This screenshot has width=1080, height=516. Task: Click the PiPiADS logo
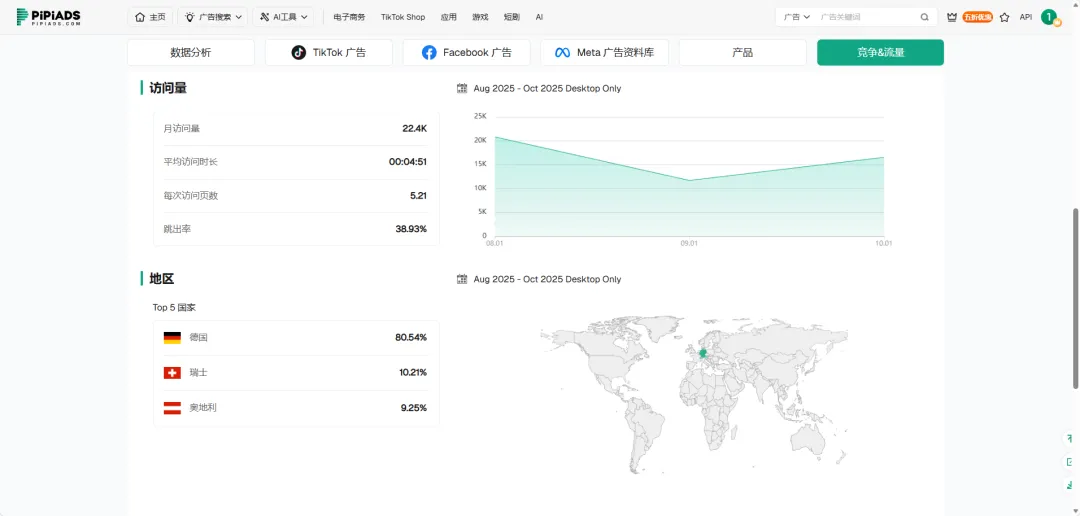click(x=48, y=17)
